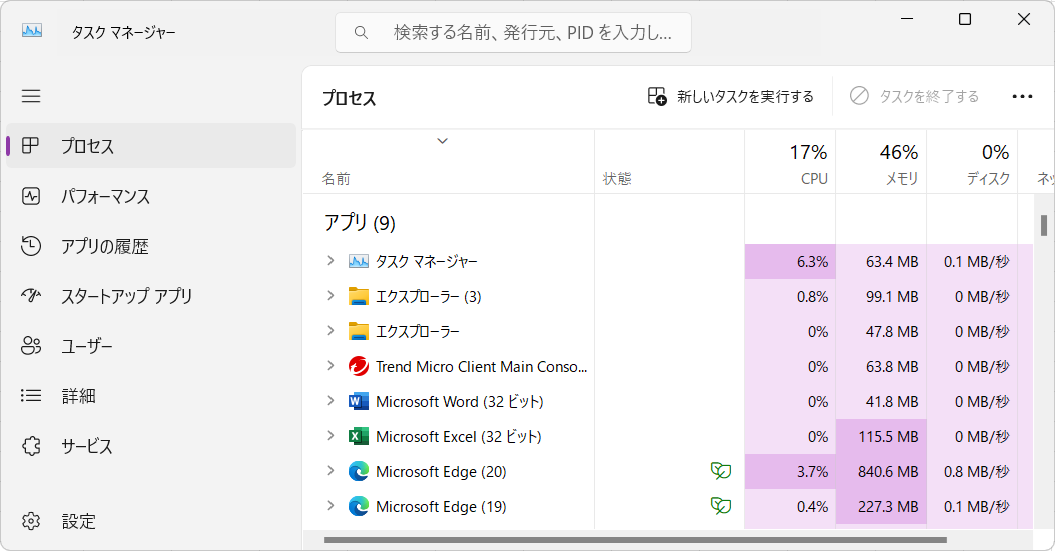The image size is (1055, 551).
Task: Open the サービス page in sidebar
Action: coord(87,446)
